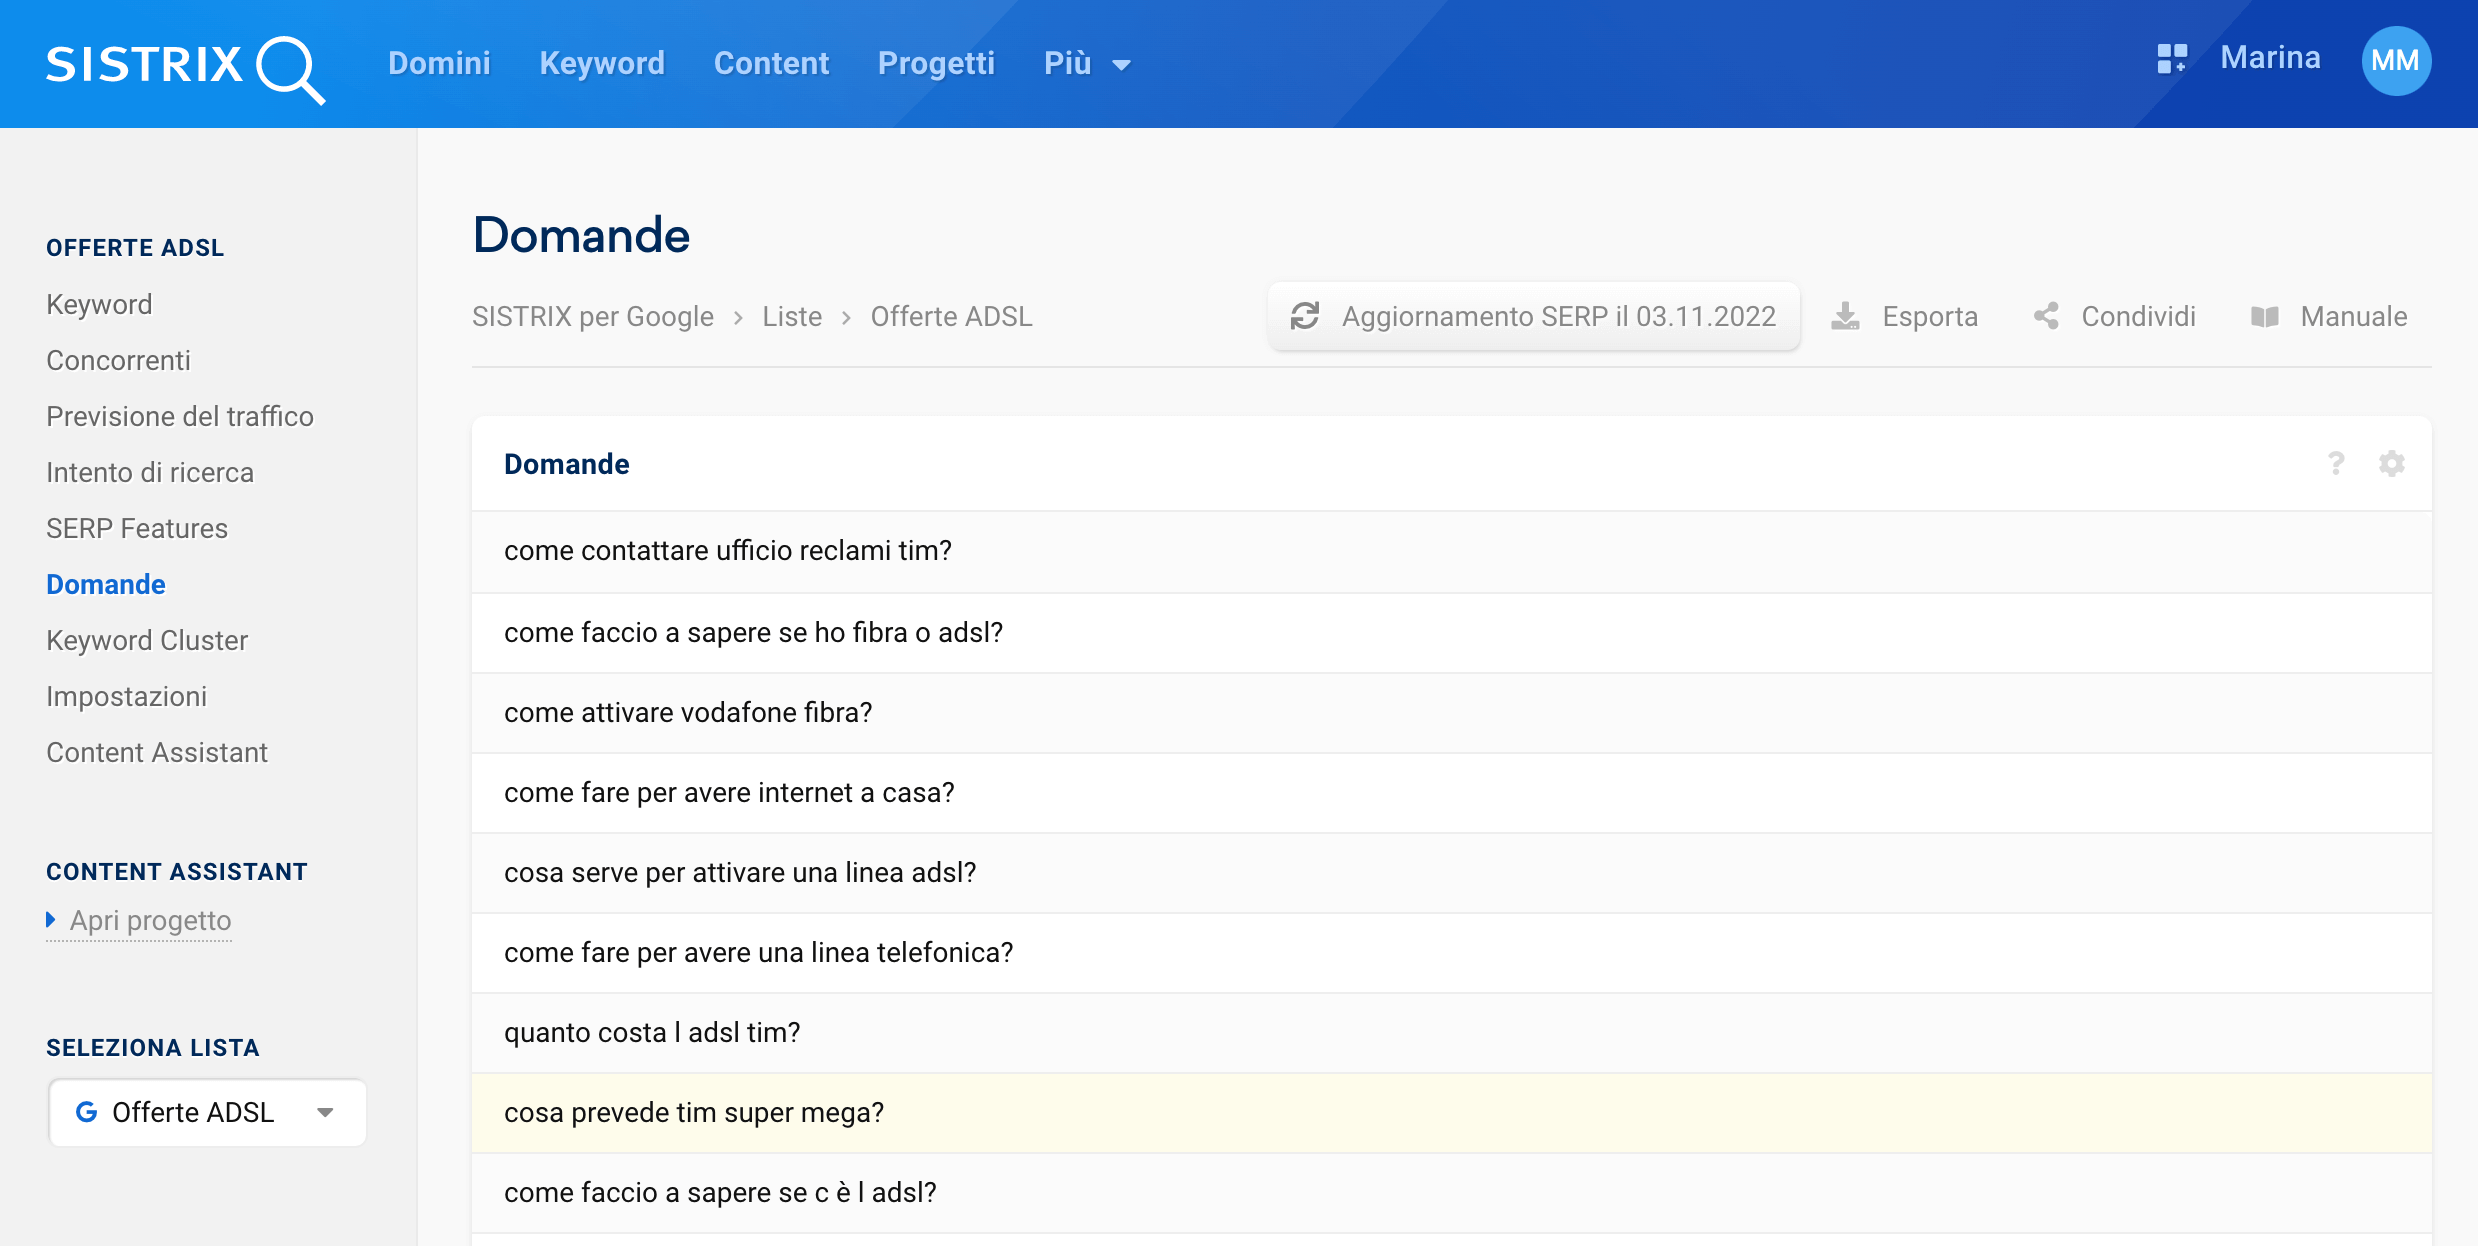Select 'come attivare vodafone fibra?' row

coord(1452,713)
